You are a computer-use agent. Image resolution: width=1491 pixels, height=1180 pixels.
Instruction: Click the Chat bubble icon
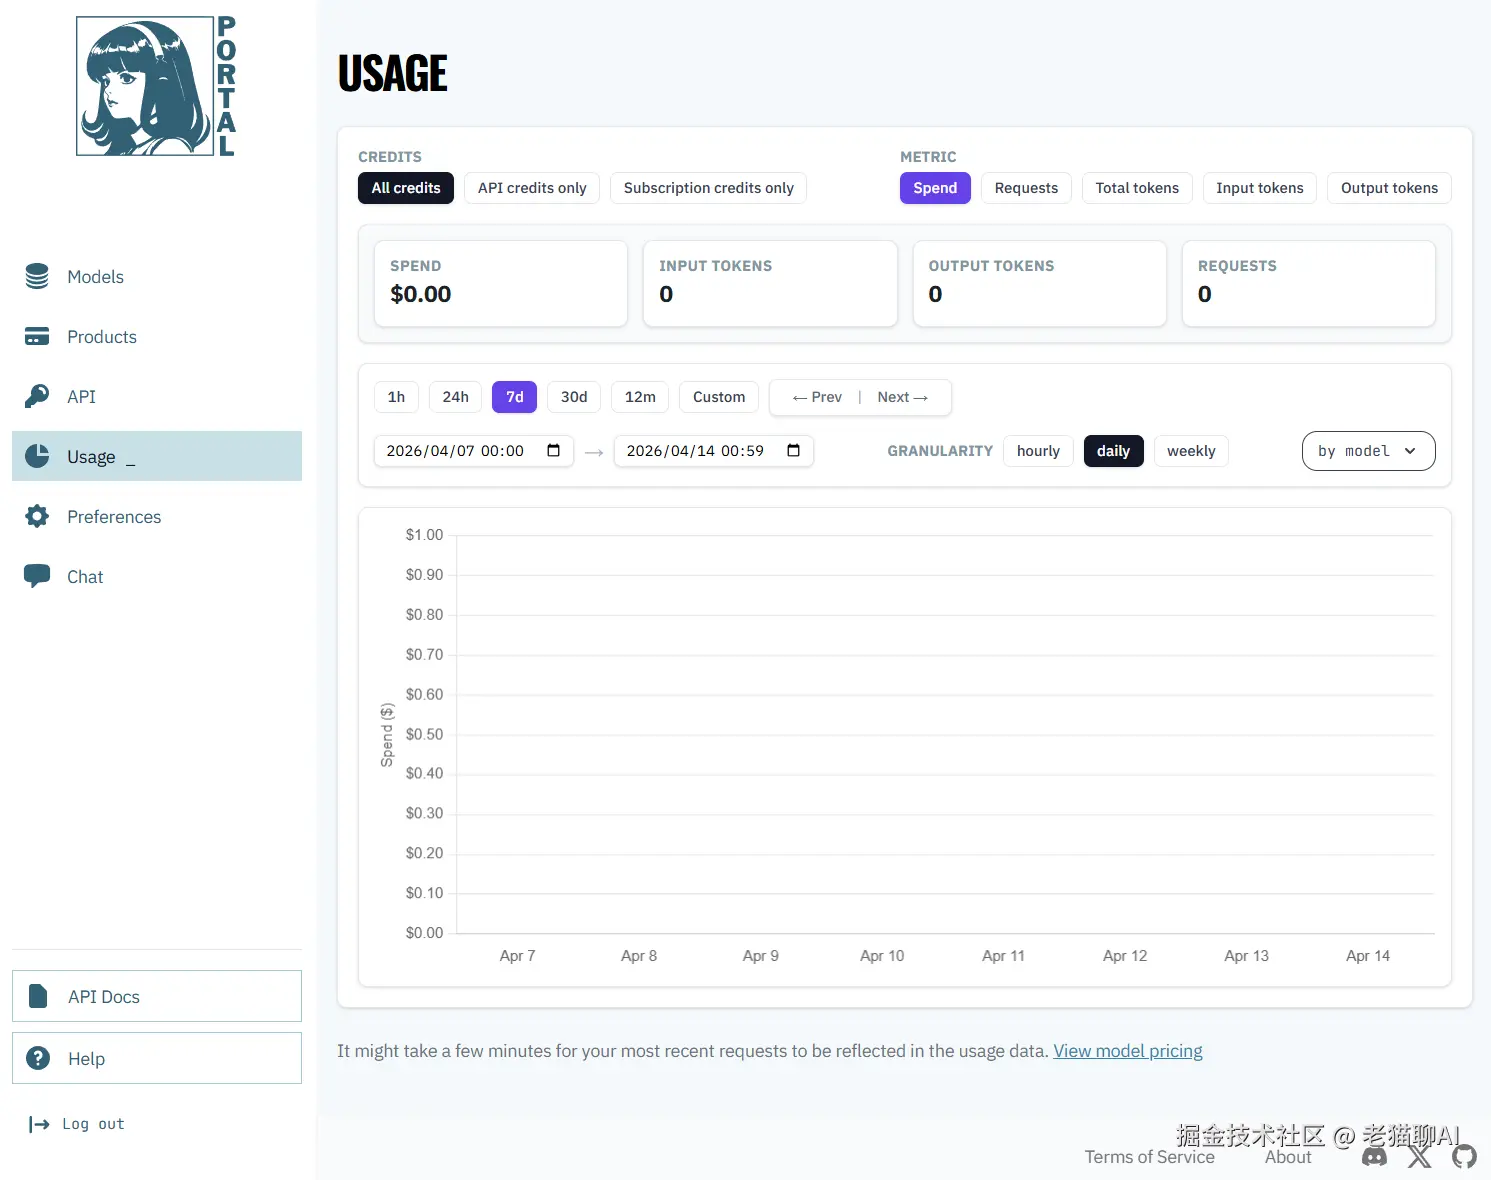pos(37,576)
